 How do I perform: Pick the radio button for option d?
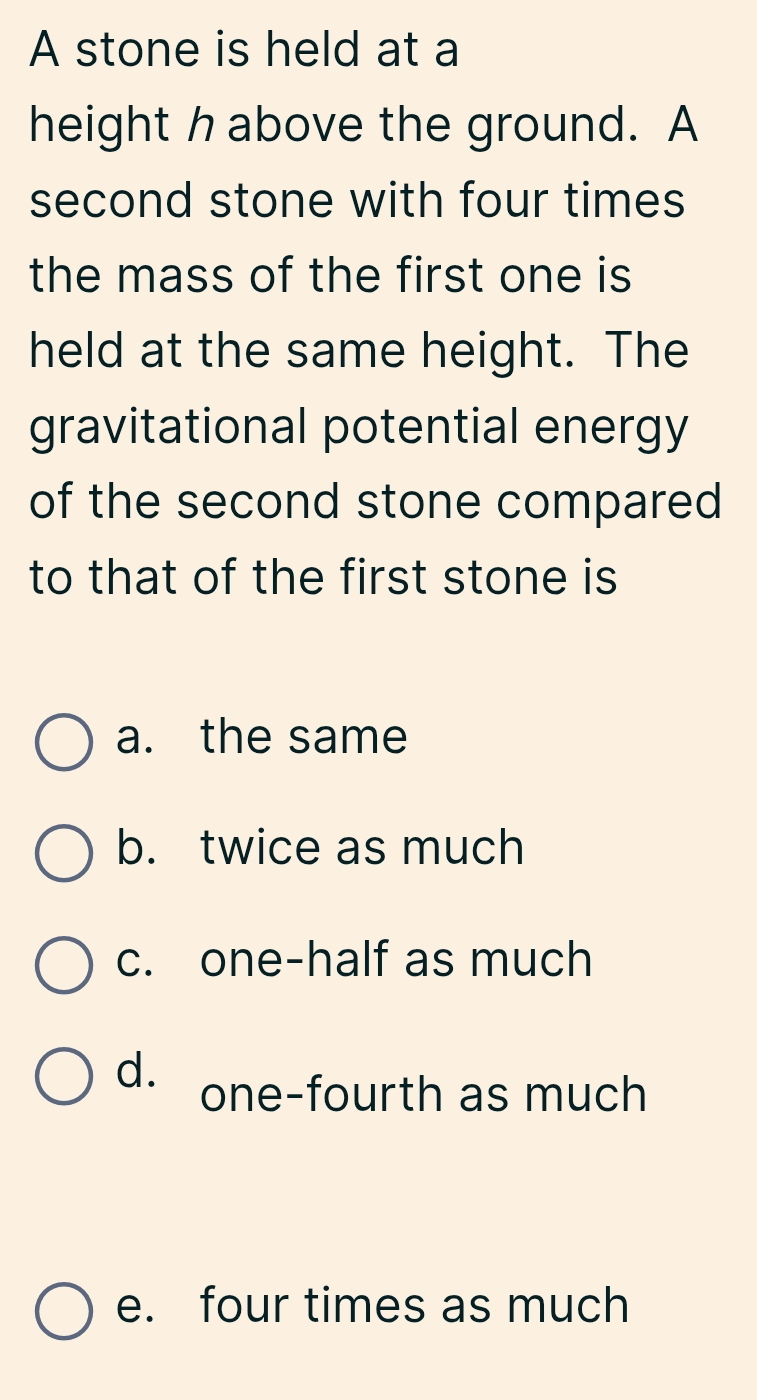(x=64, y=1077)
